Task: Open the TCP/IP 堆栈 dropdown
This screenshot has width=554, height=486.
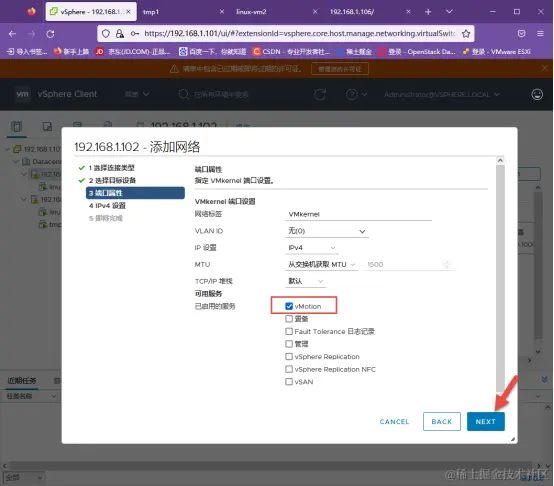Action: point(306,281)
